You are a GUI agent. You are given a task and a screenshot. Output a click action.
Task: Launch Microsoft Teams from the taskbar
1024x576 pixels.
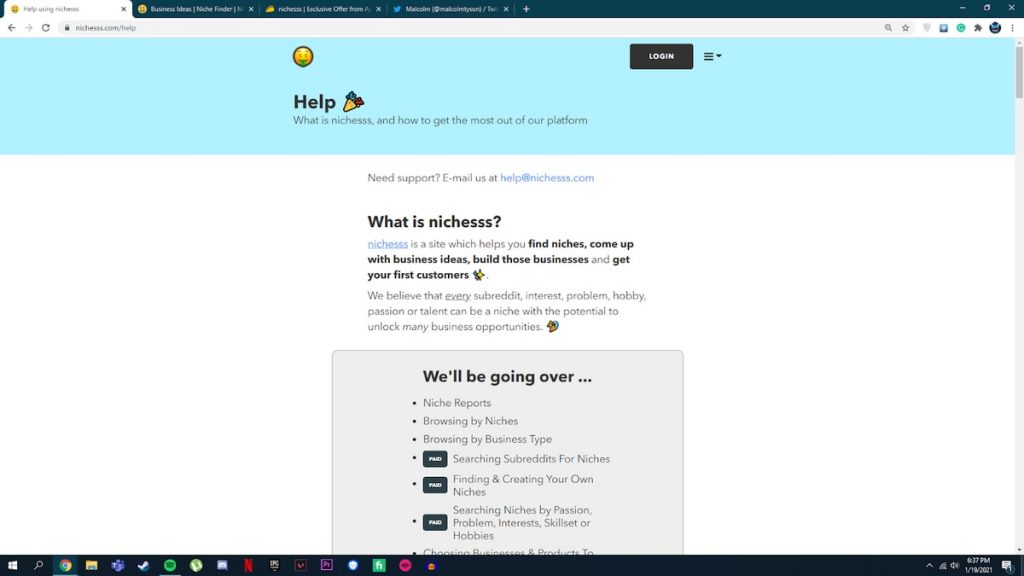point(118,566)
